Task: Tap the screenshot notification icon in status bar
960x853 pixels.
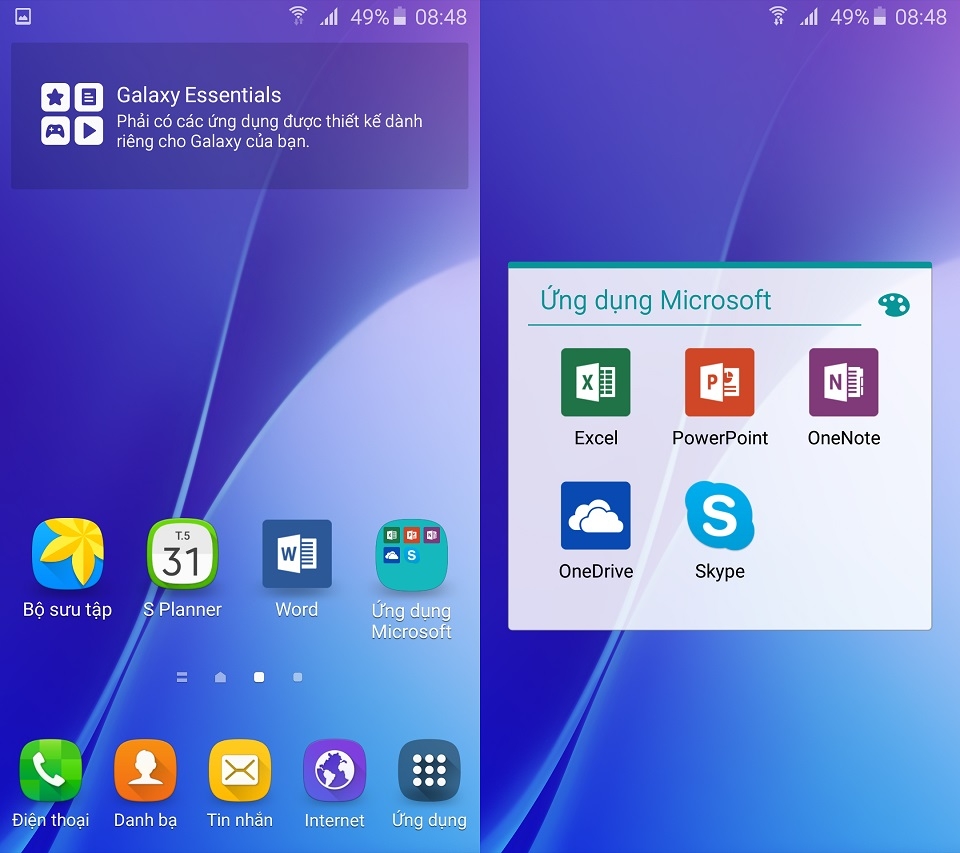Action: click(23, 17)
